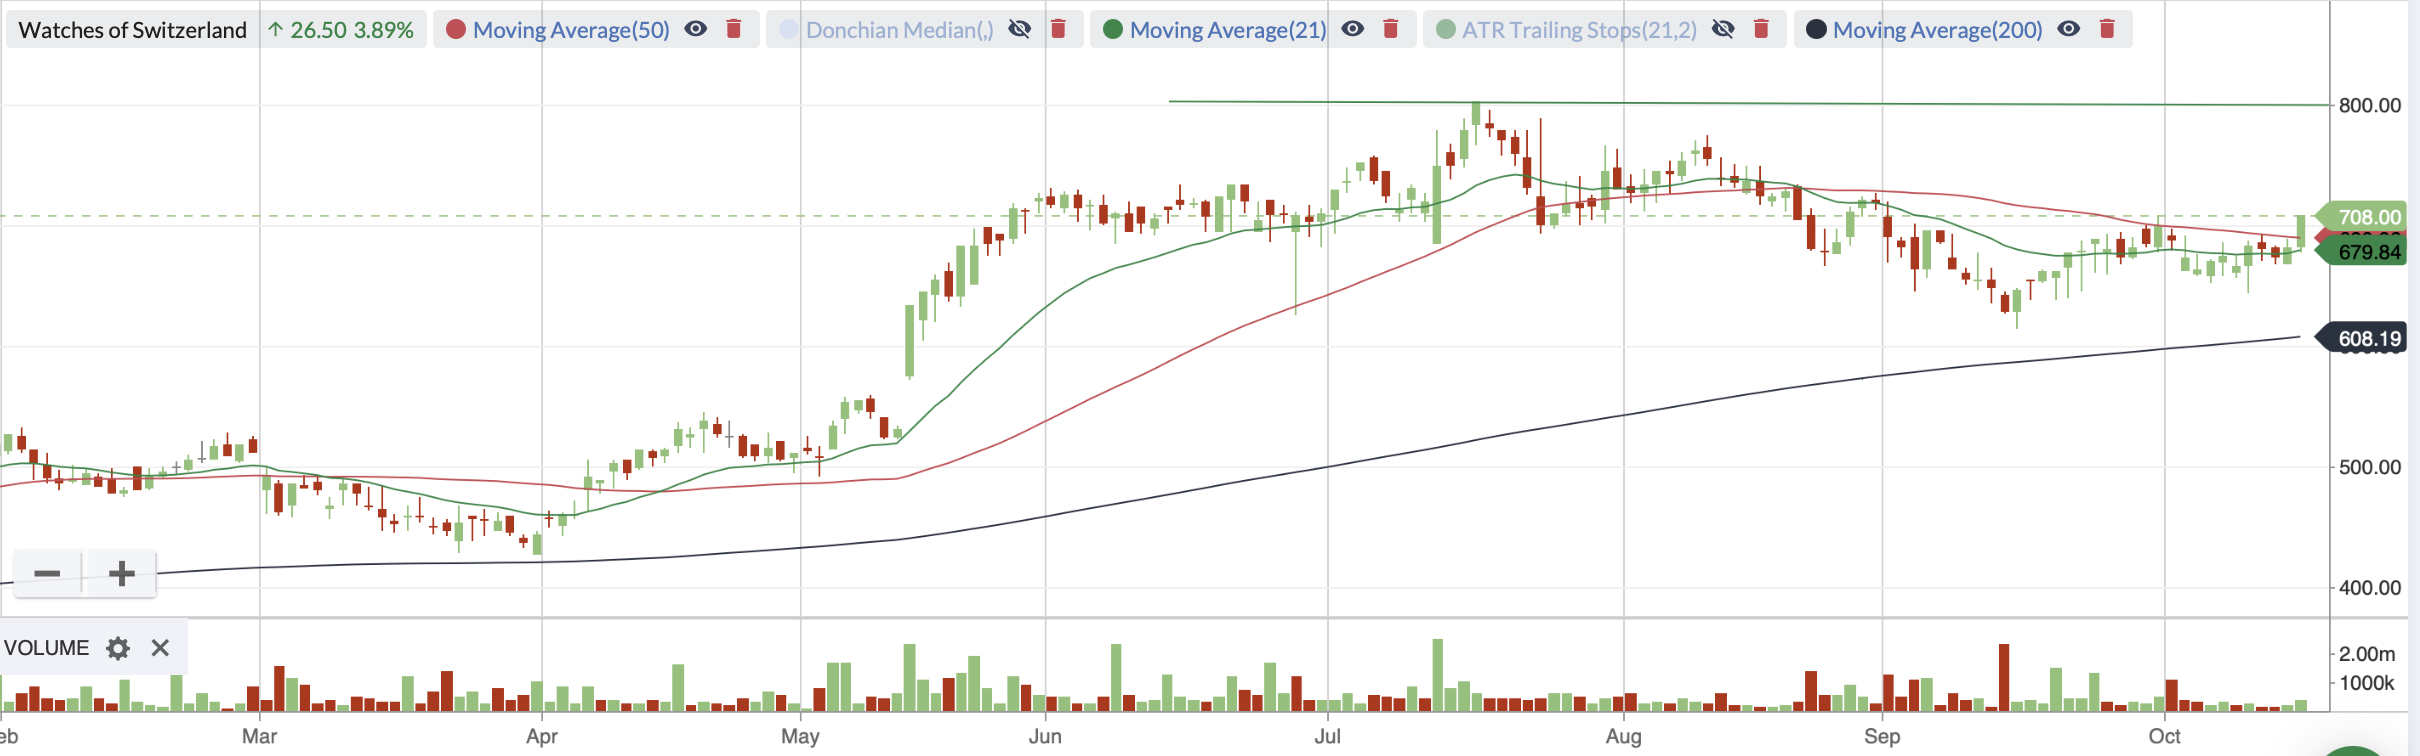The width and height of the screenshot is (2420, 756).
Task: Click the green Moving Average(21) color dot
Action: (1113, 29)
